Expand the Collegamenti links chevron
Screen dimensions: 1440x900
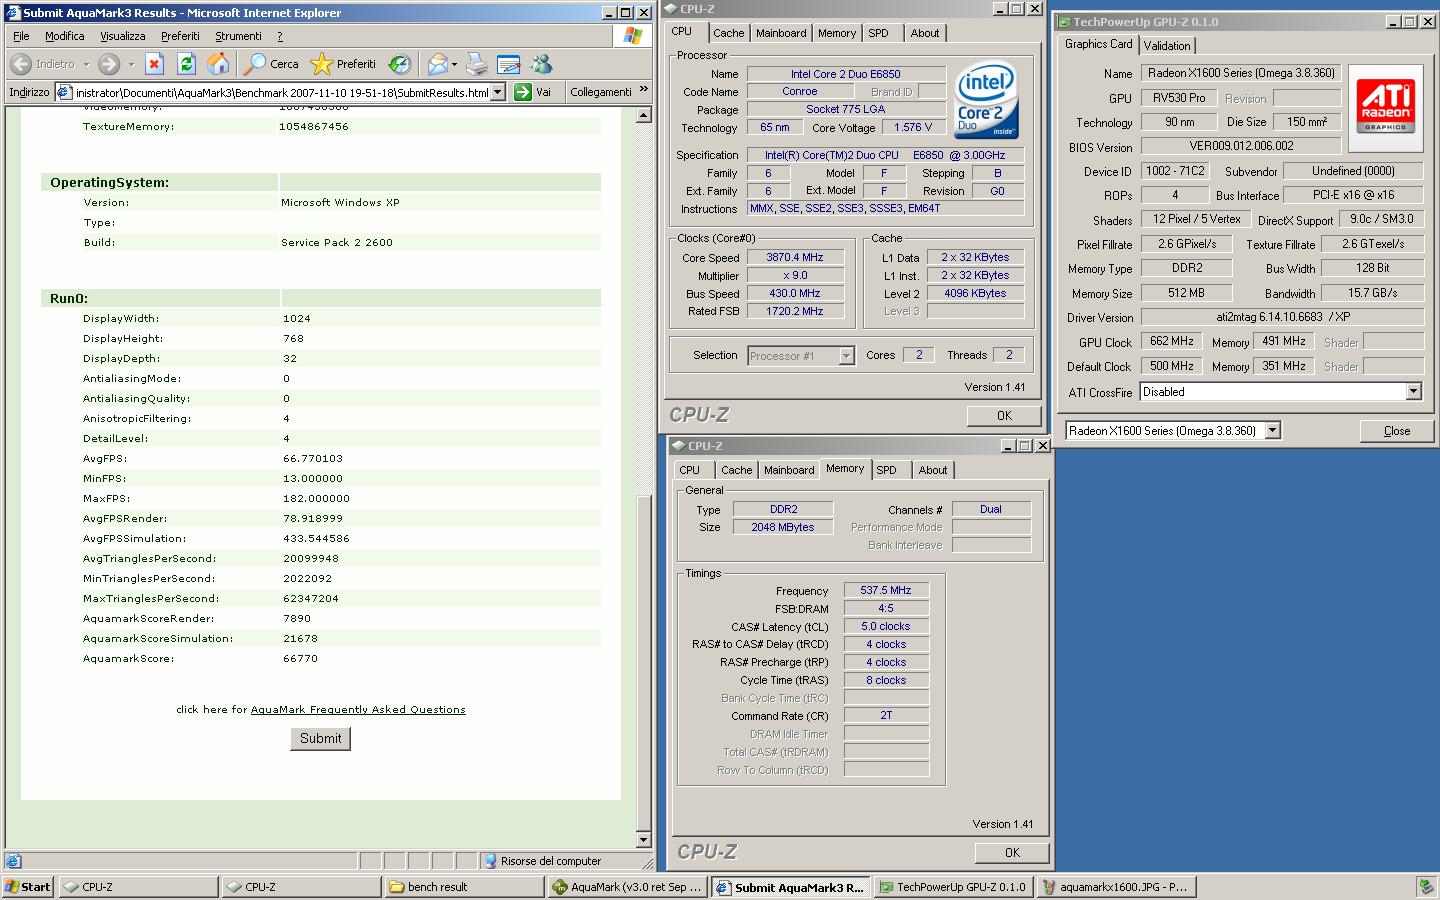point(643,90)
